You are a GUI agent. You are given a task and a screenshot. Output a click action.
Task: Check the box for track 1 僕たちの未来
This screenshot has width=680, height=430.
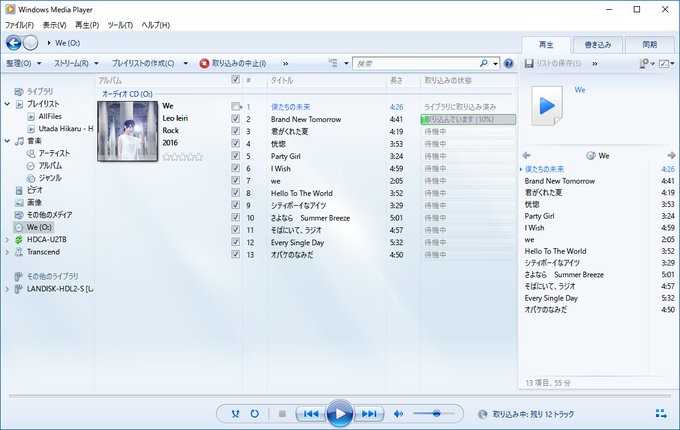tap(235, 106)
